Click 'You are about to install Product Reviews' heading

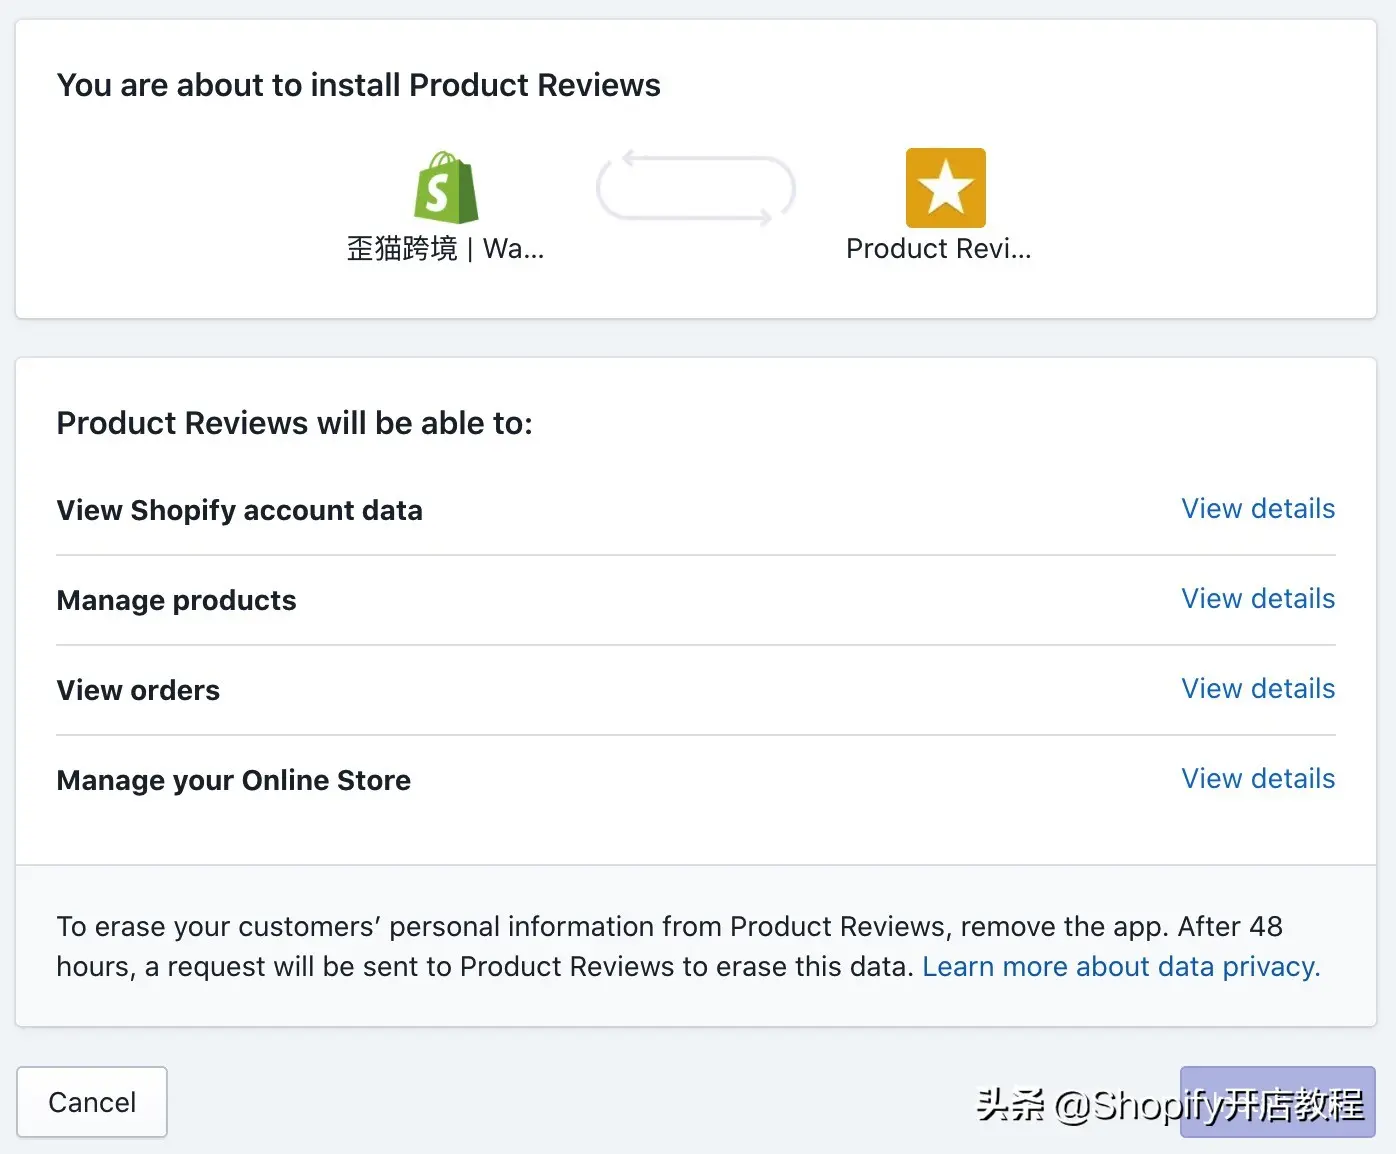point(359,86)
